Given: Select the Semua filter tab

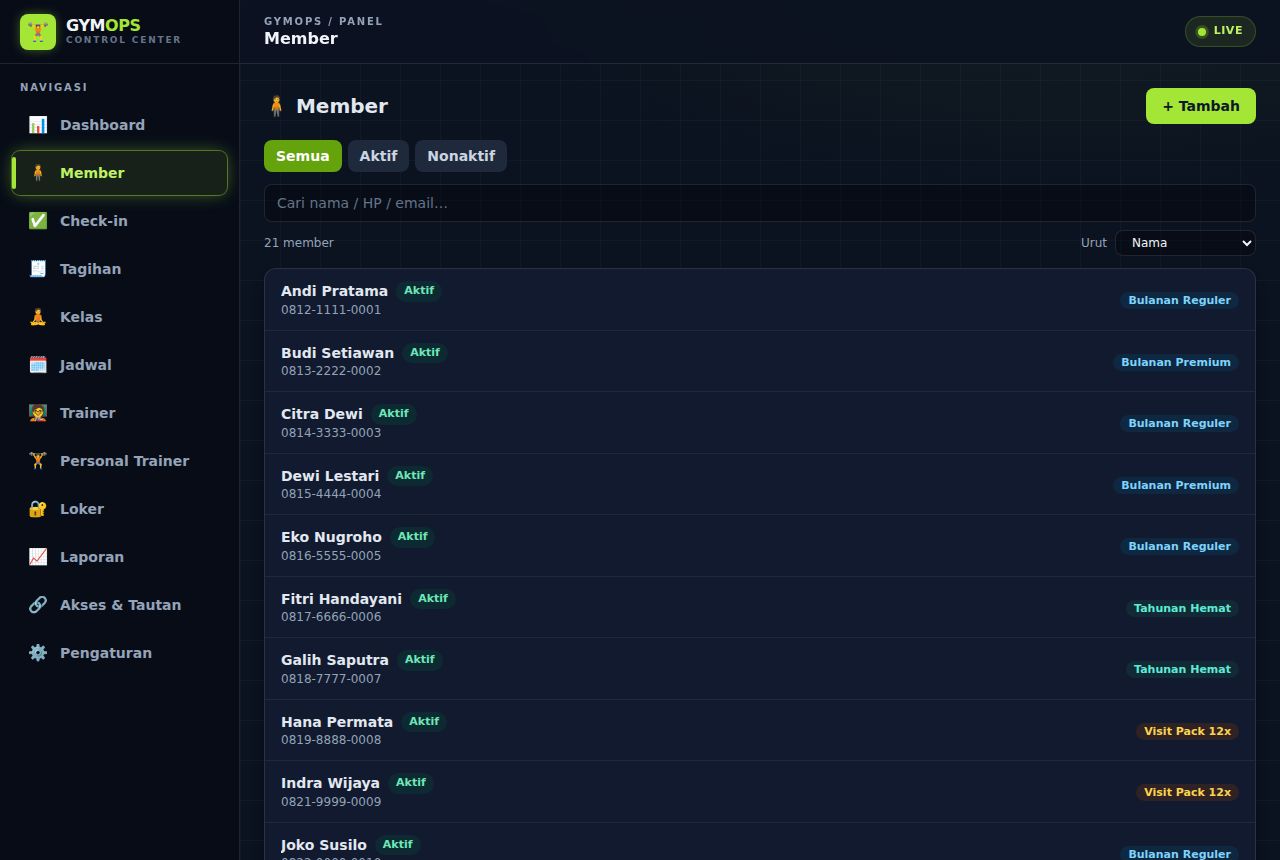Looking at the screenshot, I should [x=303, y=156].
